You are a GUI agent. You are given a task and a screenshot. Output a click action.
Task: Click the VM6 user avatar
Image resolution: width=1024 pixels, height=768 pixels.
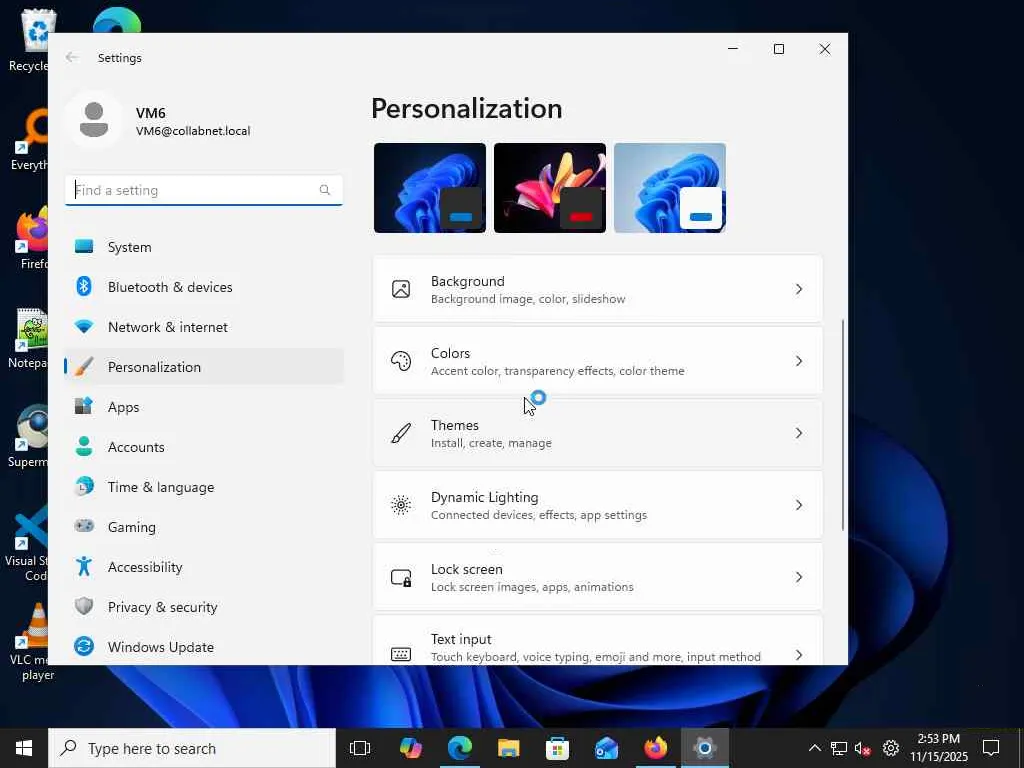click(x=94, y=120)
